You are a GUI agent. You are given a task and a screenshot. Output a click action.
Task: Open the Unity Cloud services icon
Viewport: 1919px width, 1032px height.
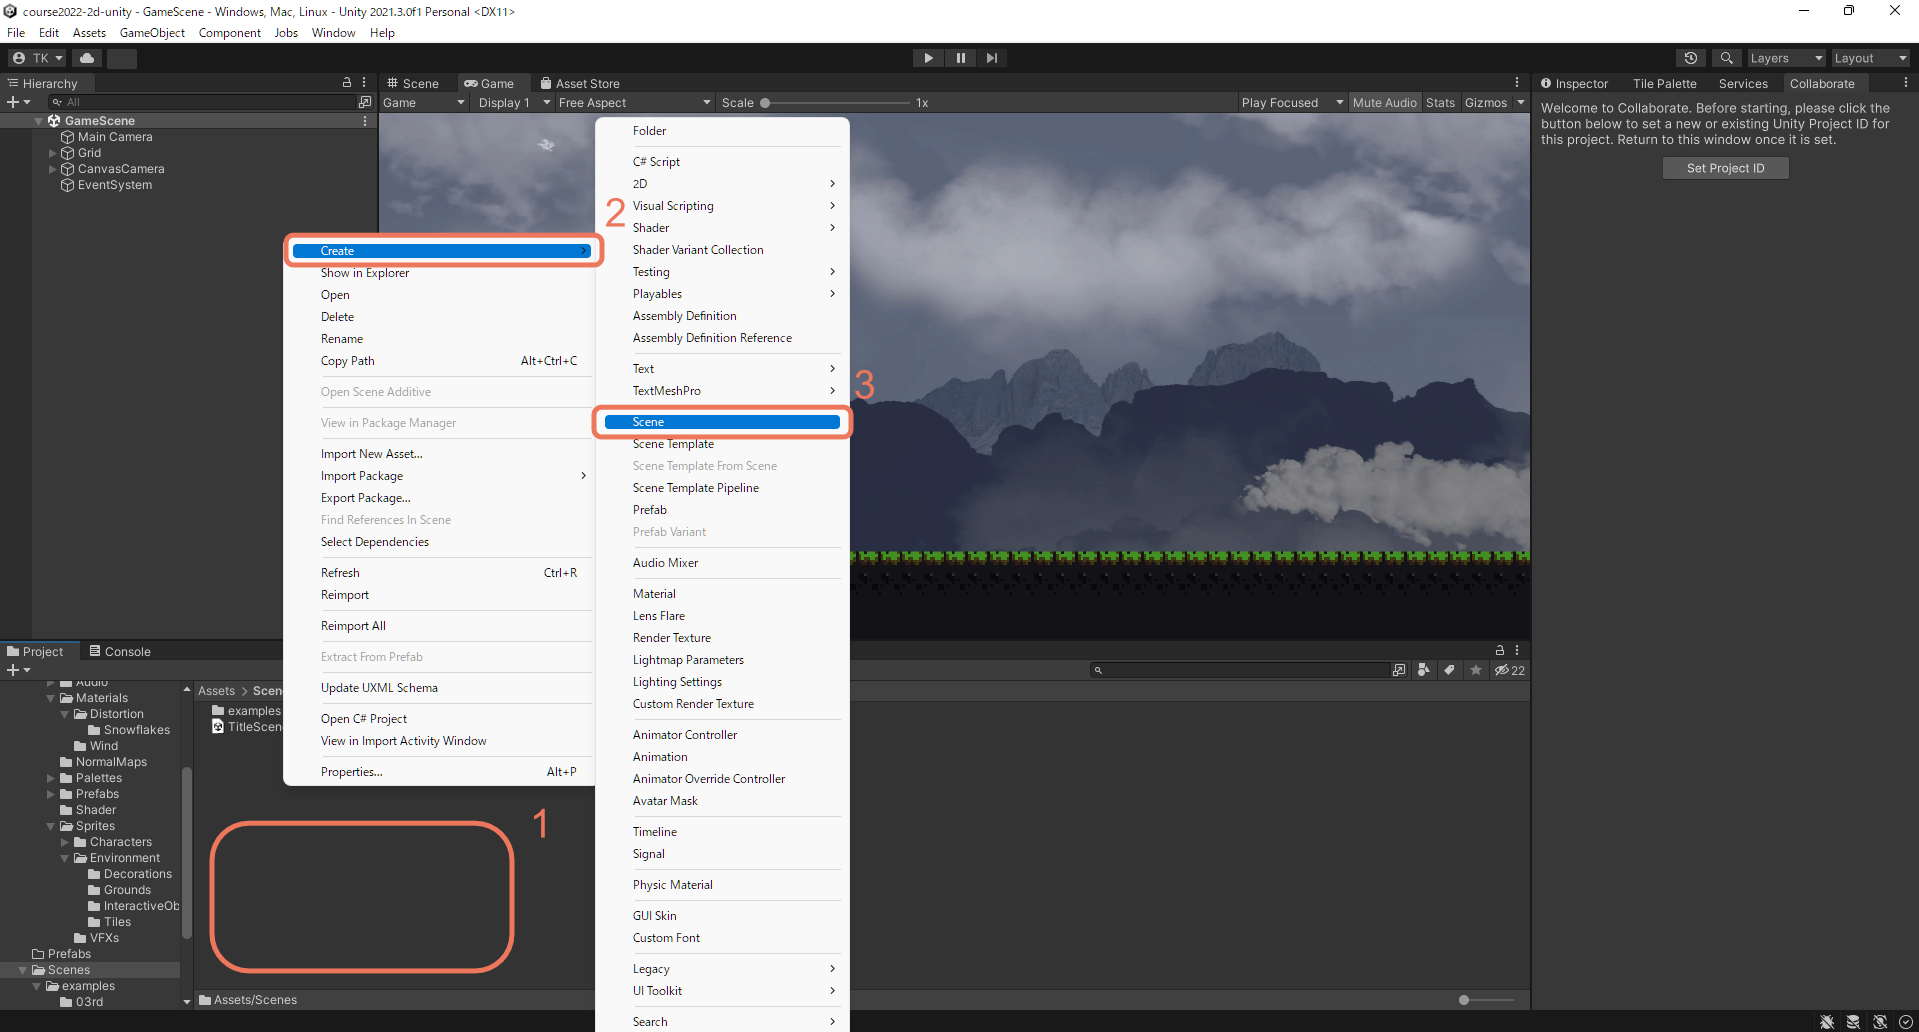(87, 58)
